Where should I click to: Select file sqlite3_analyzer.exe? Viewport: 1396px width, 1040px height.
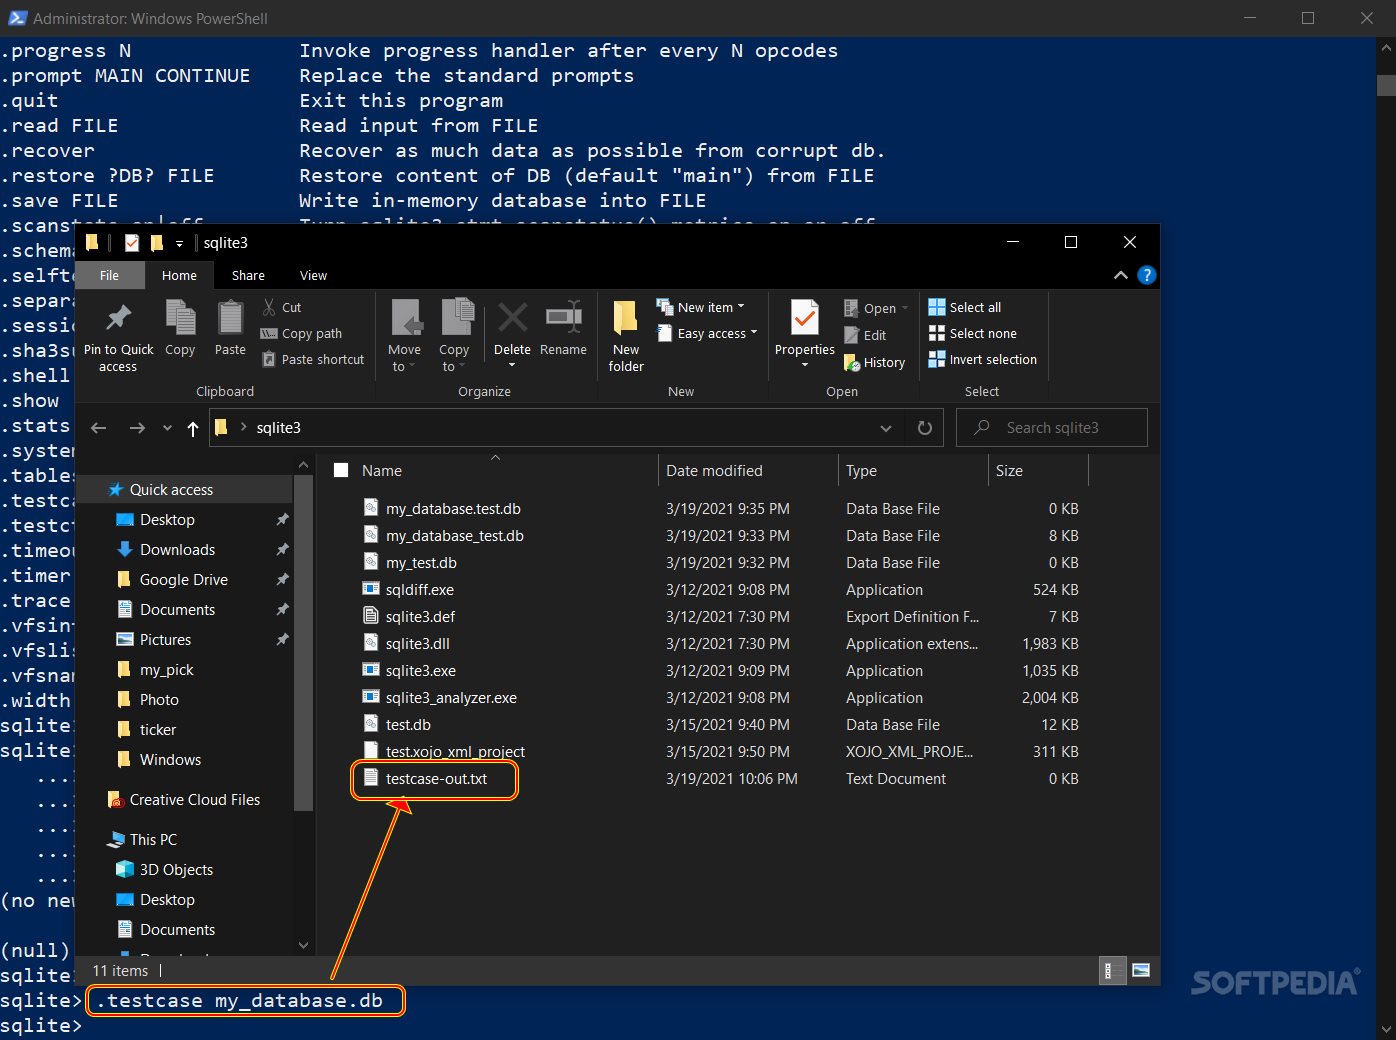[x=451, y=698]
